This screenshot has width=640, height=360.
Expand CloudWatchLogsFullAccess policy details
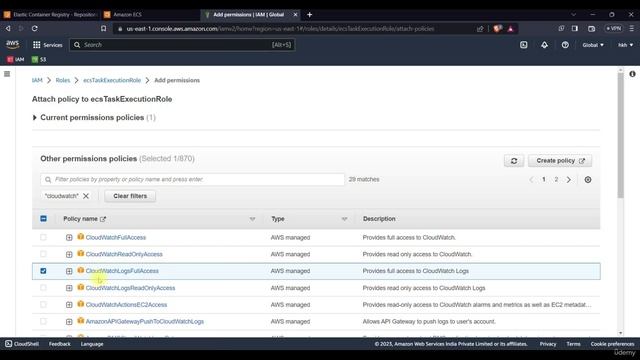click(69, 271)
